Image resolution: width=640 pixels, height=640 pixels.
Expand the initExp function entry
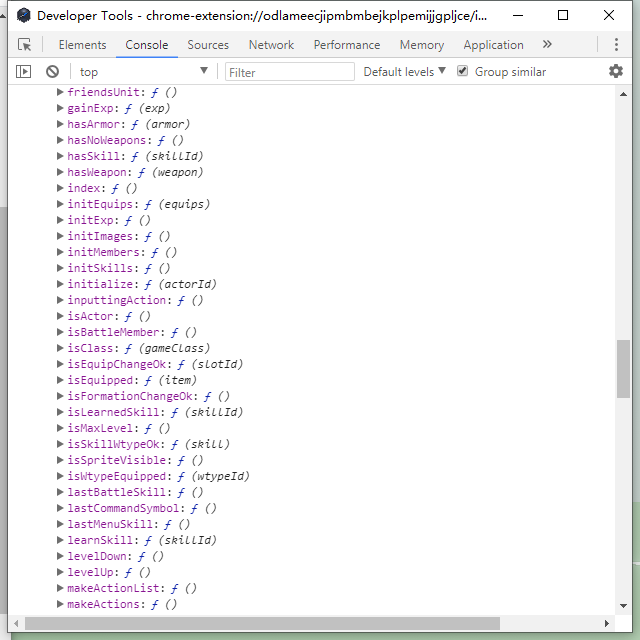pos(60,220)
